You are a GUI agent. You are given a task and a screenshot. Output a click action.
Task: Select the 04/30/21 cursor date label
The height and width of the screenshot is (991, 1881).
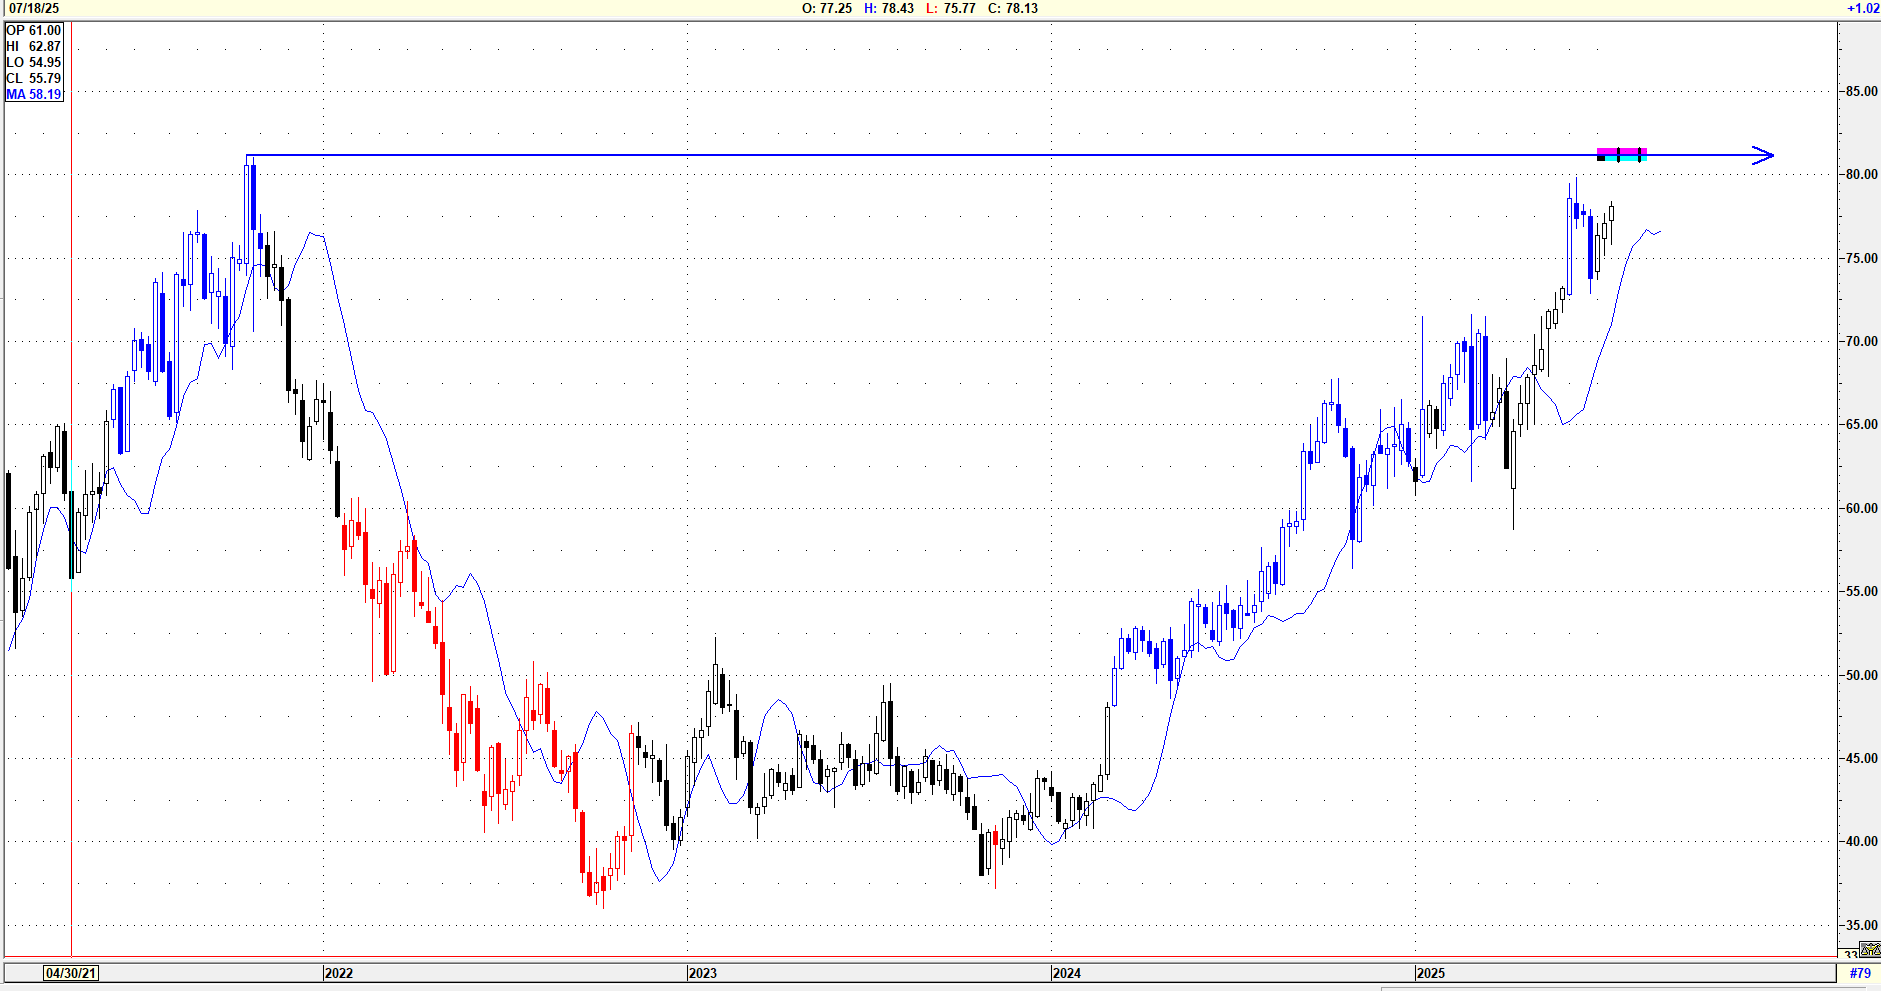coord(71,973)
